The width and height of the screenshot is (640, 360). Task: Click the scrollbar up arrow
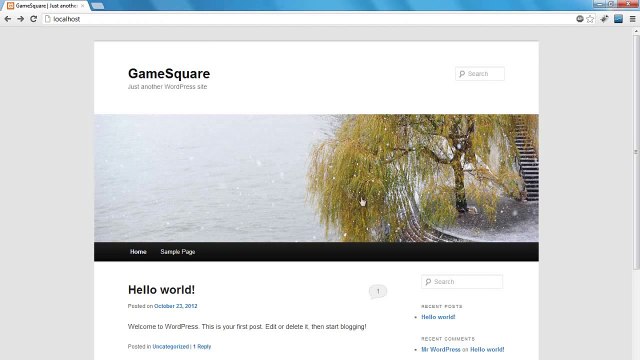coord(636,31)
